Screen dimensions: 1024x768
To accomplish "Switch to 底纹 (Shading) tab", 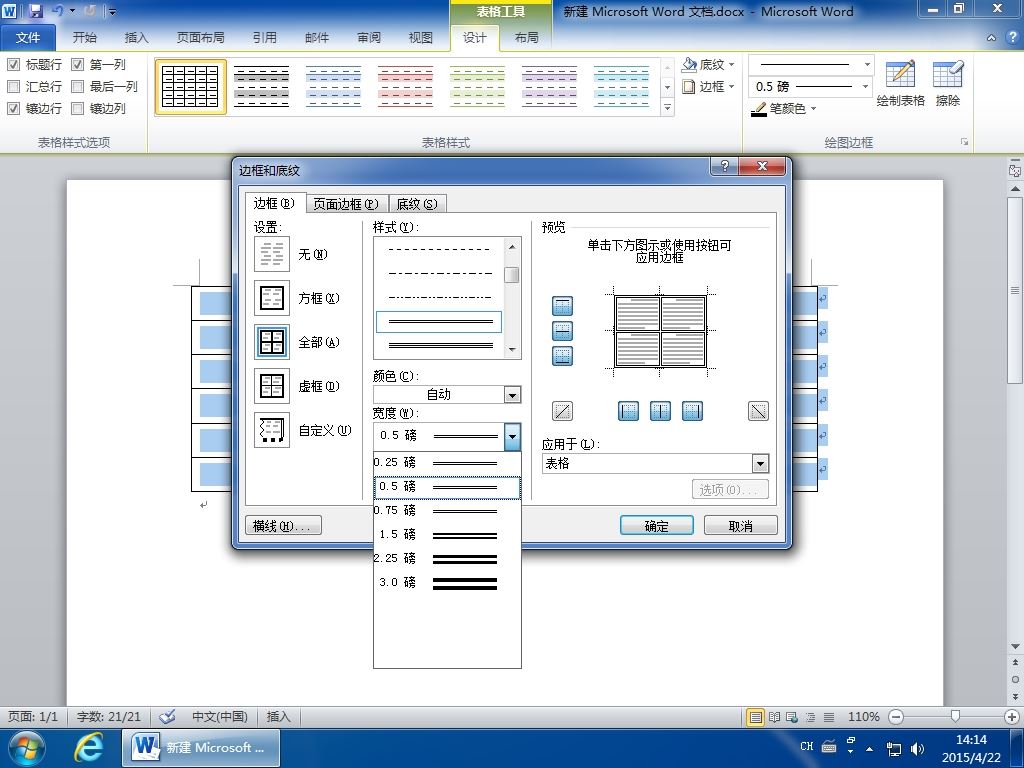I will [x=417, y=204].
